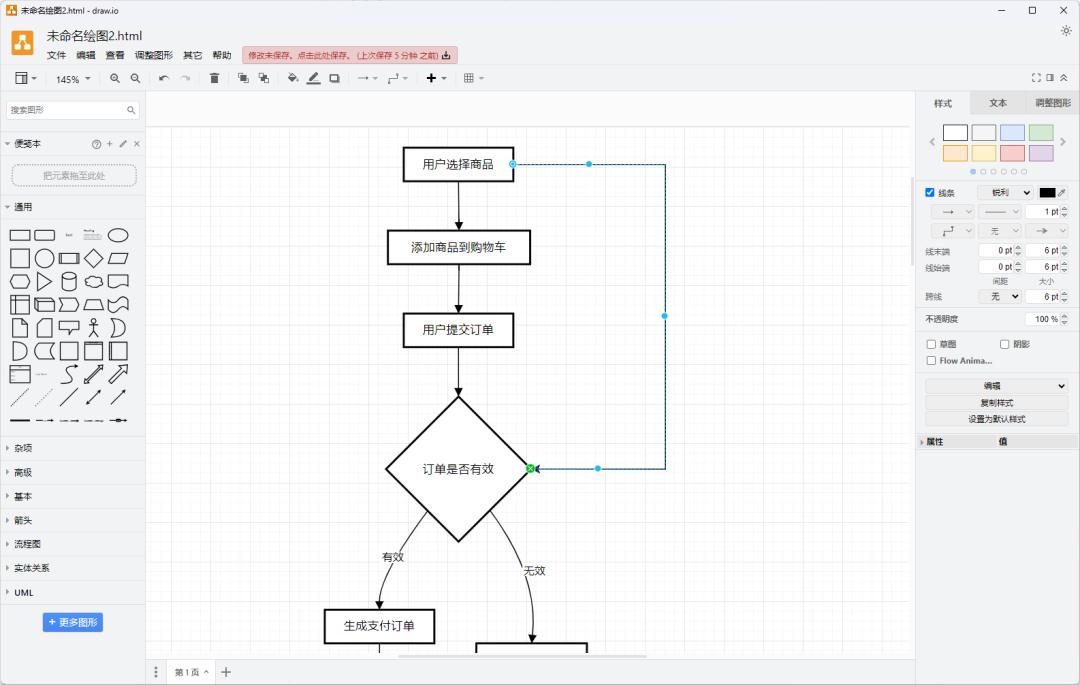This screenshot has width=1080, height=685.
Task: Select the hexagon shape in General palette
Action: 20,282
